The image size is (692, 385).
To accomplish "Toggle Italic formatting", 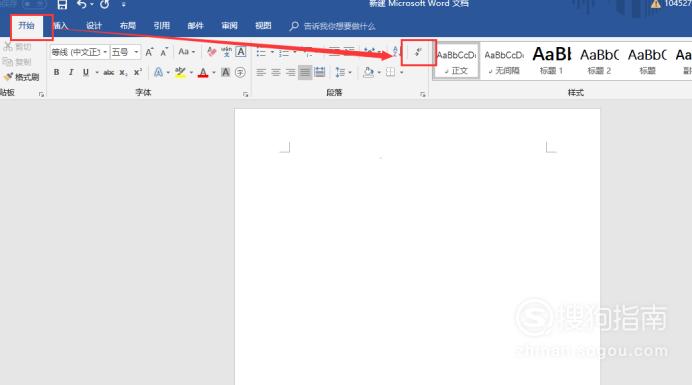I will tap(71, 72).
